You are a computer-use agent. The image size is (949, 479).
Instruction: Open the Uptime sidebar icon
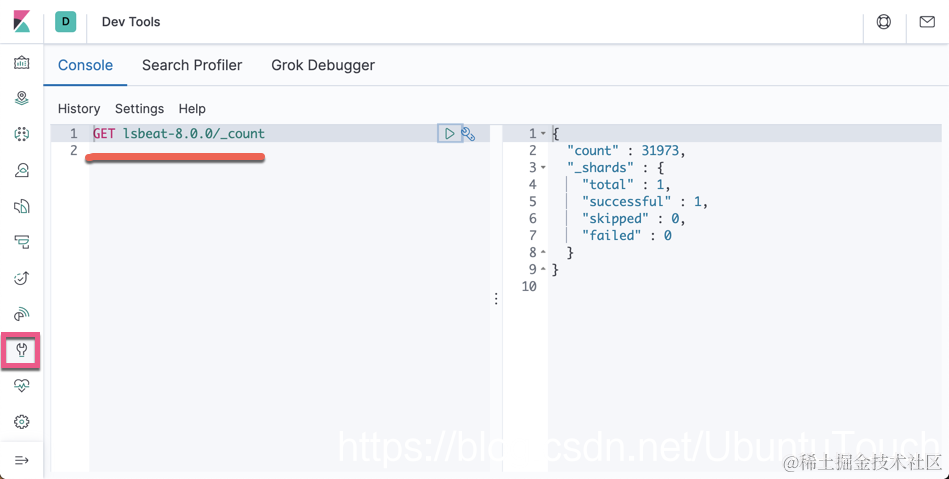(x=21, y=278)
